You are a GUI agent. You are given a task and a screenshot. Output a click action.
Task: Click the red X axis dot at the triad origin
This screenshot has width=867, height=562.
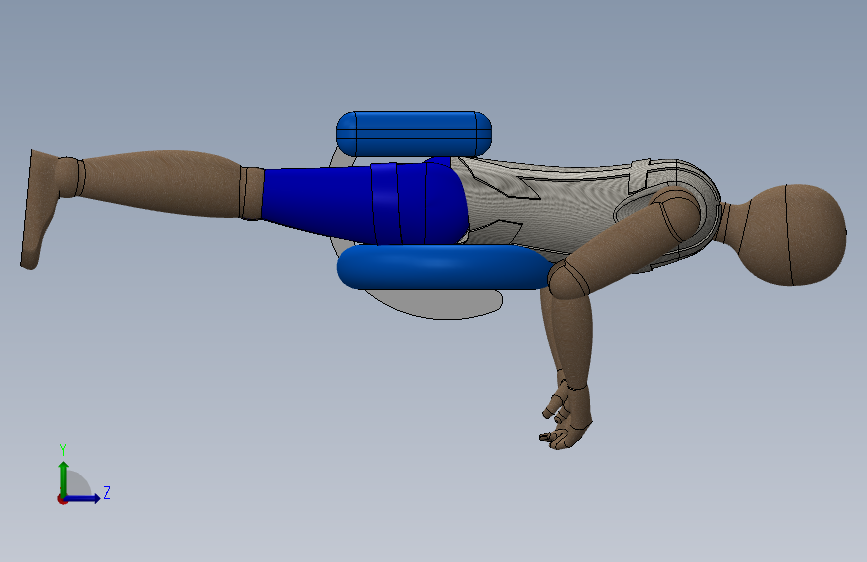point(62,499)
